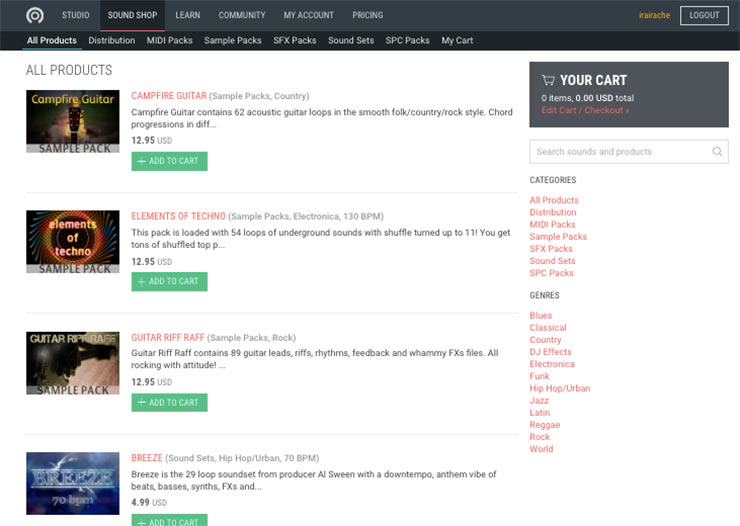Select the SFX Packs tab
This screenshot has height=526, width=740.
coord(294,41)
